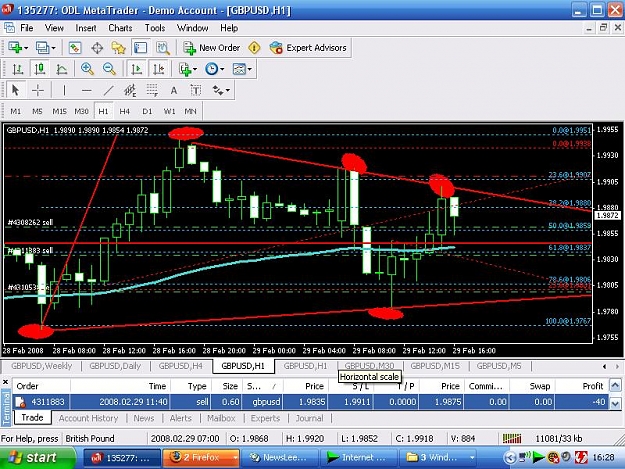Show the Market Watch window

point(75,48)
